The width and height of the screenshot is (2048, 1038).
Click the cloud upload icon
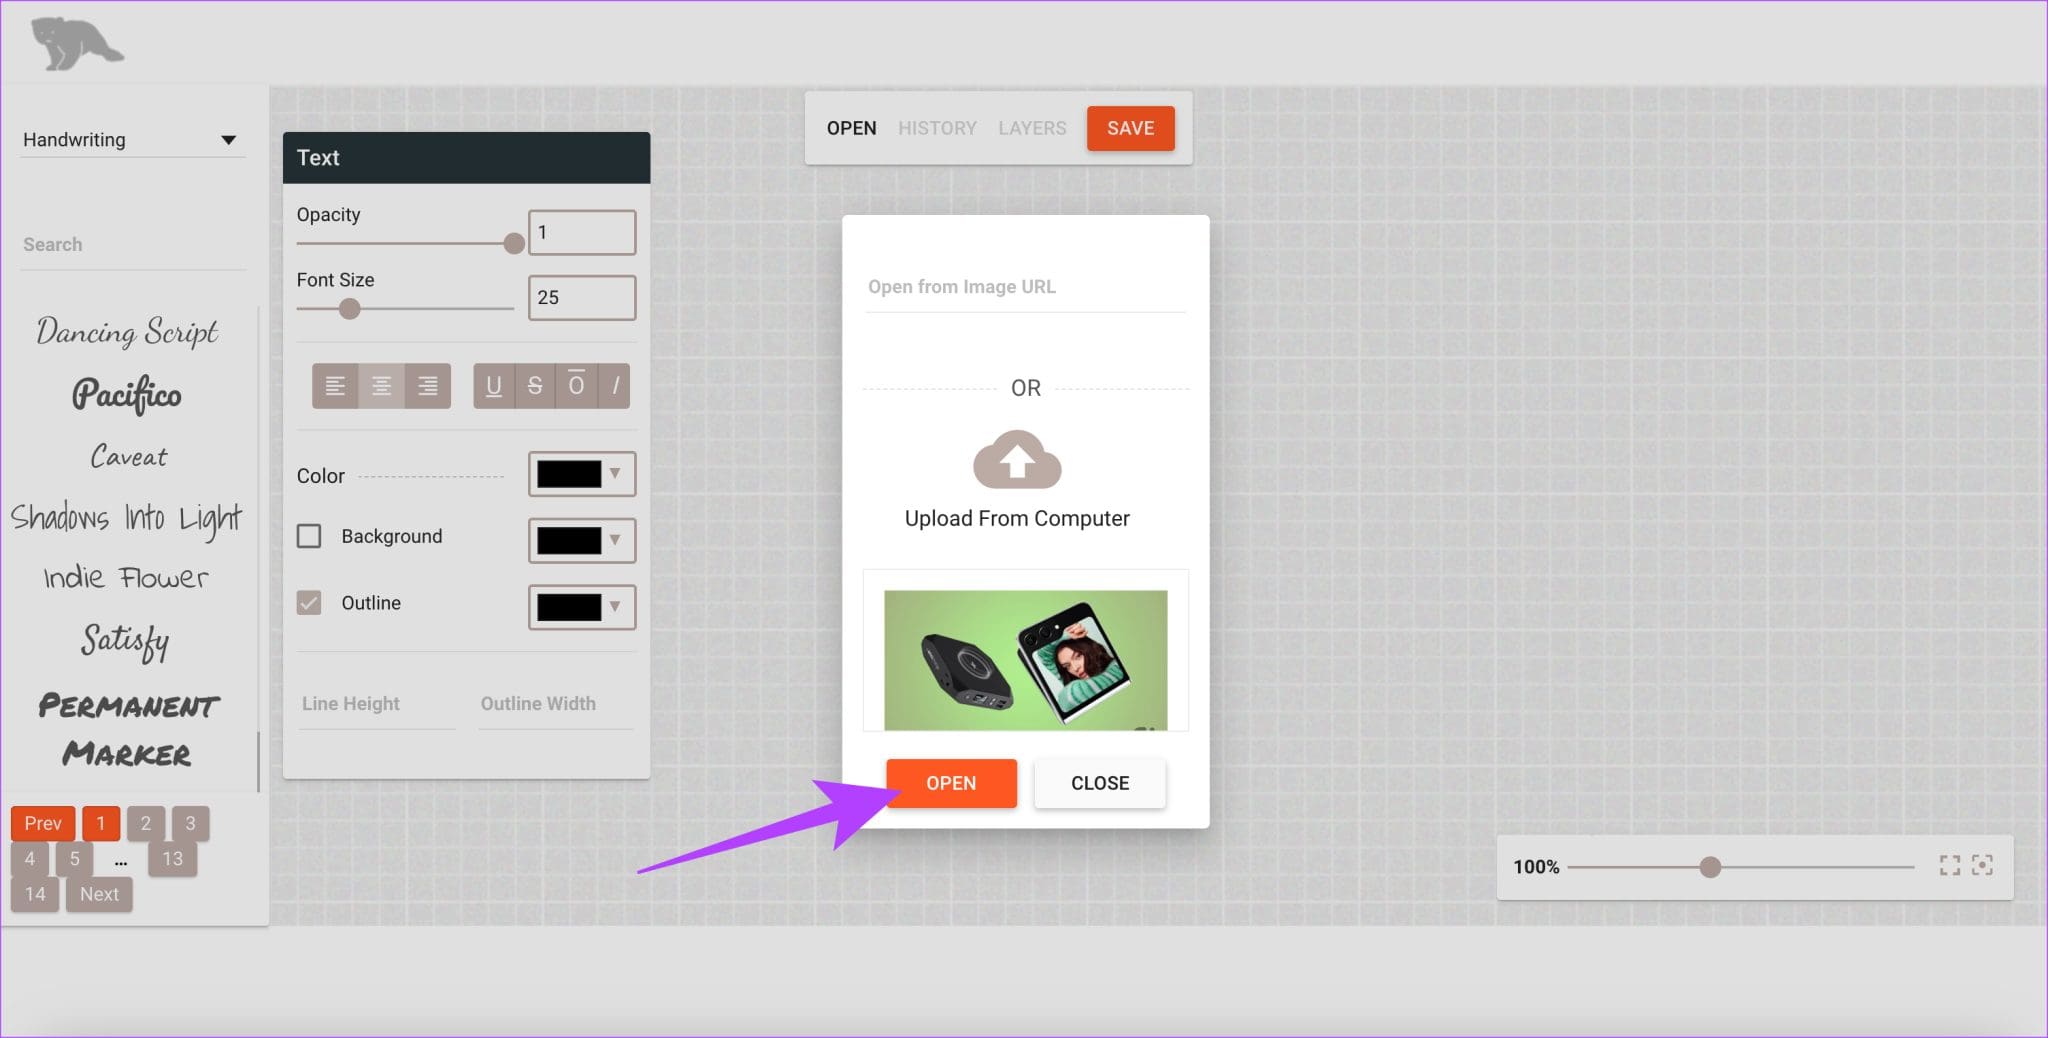pyautogui.click(x=1017, y=460)
